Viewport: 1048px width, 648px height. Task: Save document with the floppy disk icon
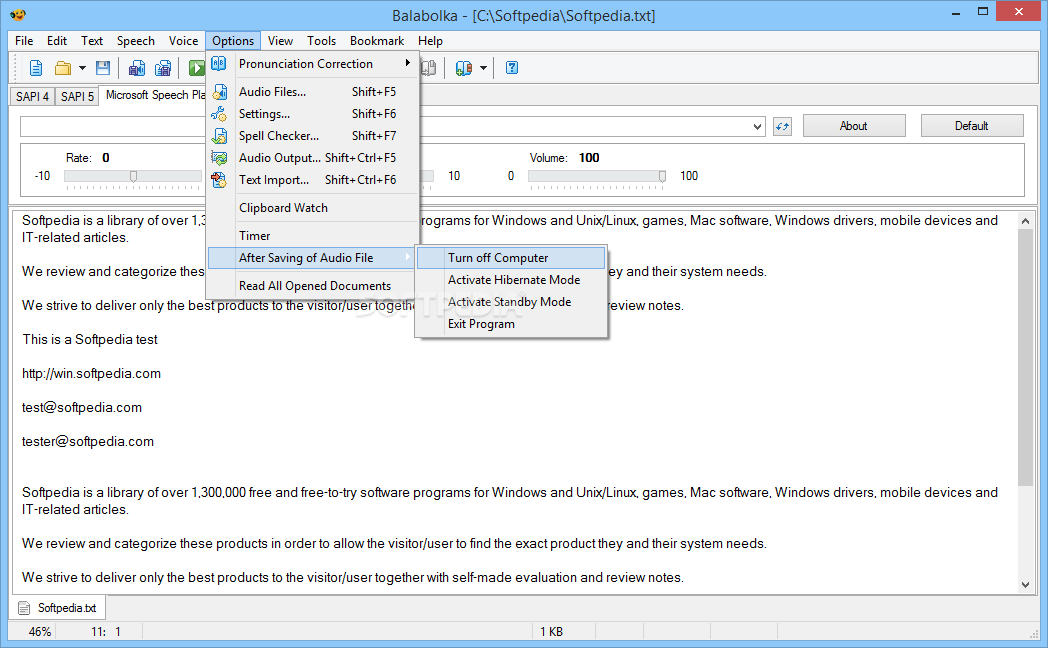pos(103,67)
